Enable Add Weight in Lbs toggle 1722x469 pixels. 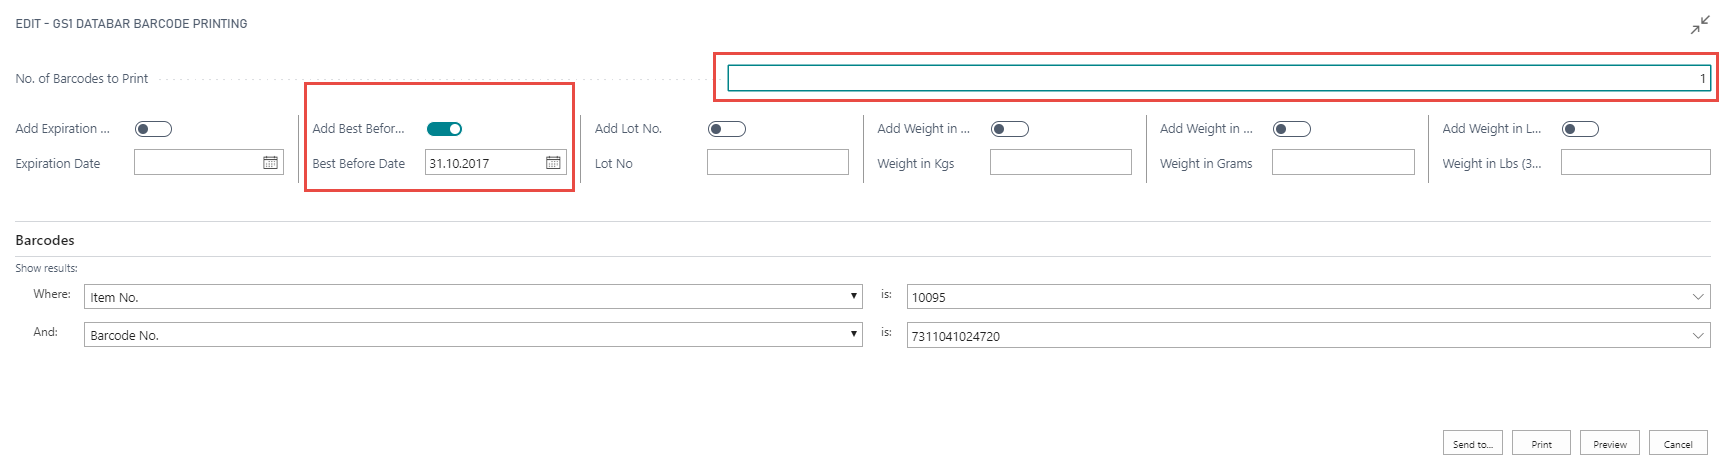[x=1580, y=129]
